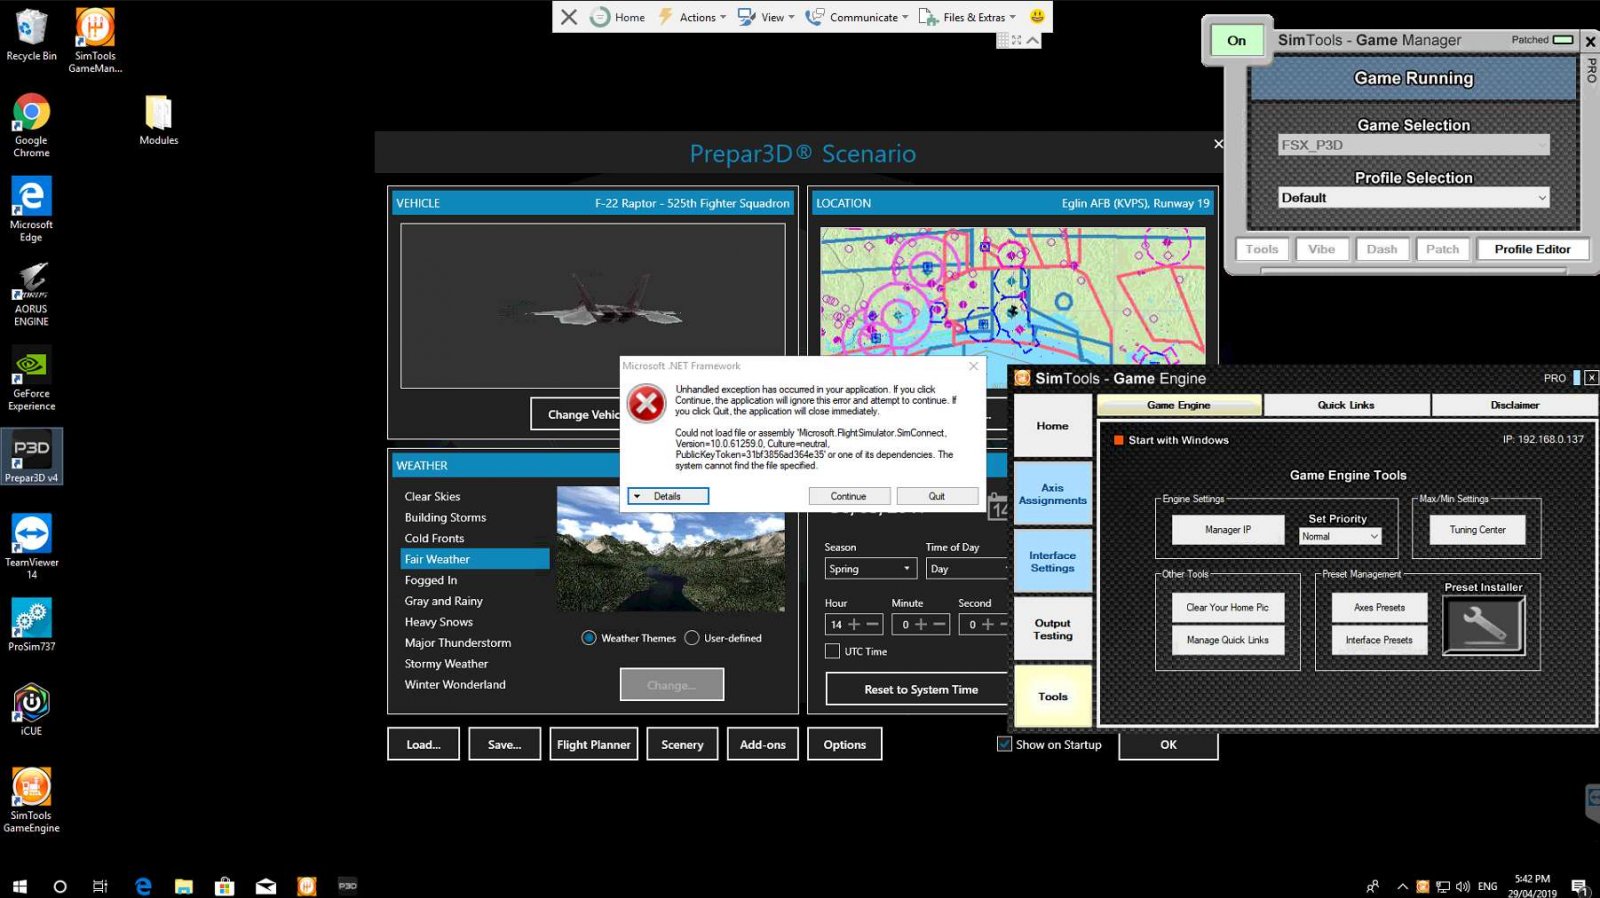Select Major Thunderstorm weather theme
The height and width of the screenshot is (898, 1600).
(x=458, y=643)
